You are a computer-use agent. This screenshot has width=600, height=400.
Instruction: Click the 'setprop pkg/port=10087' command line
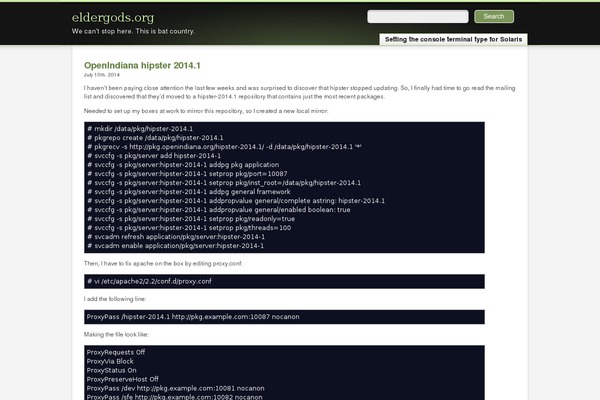pyautogui.click(x=187, y=174)
